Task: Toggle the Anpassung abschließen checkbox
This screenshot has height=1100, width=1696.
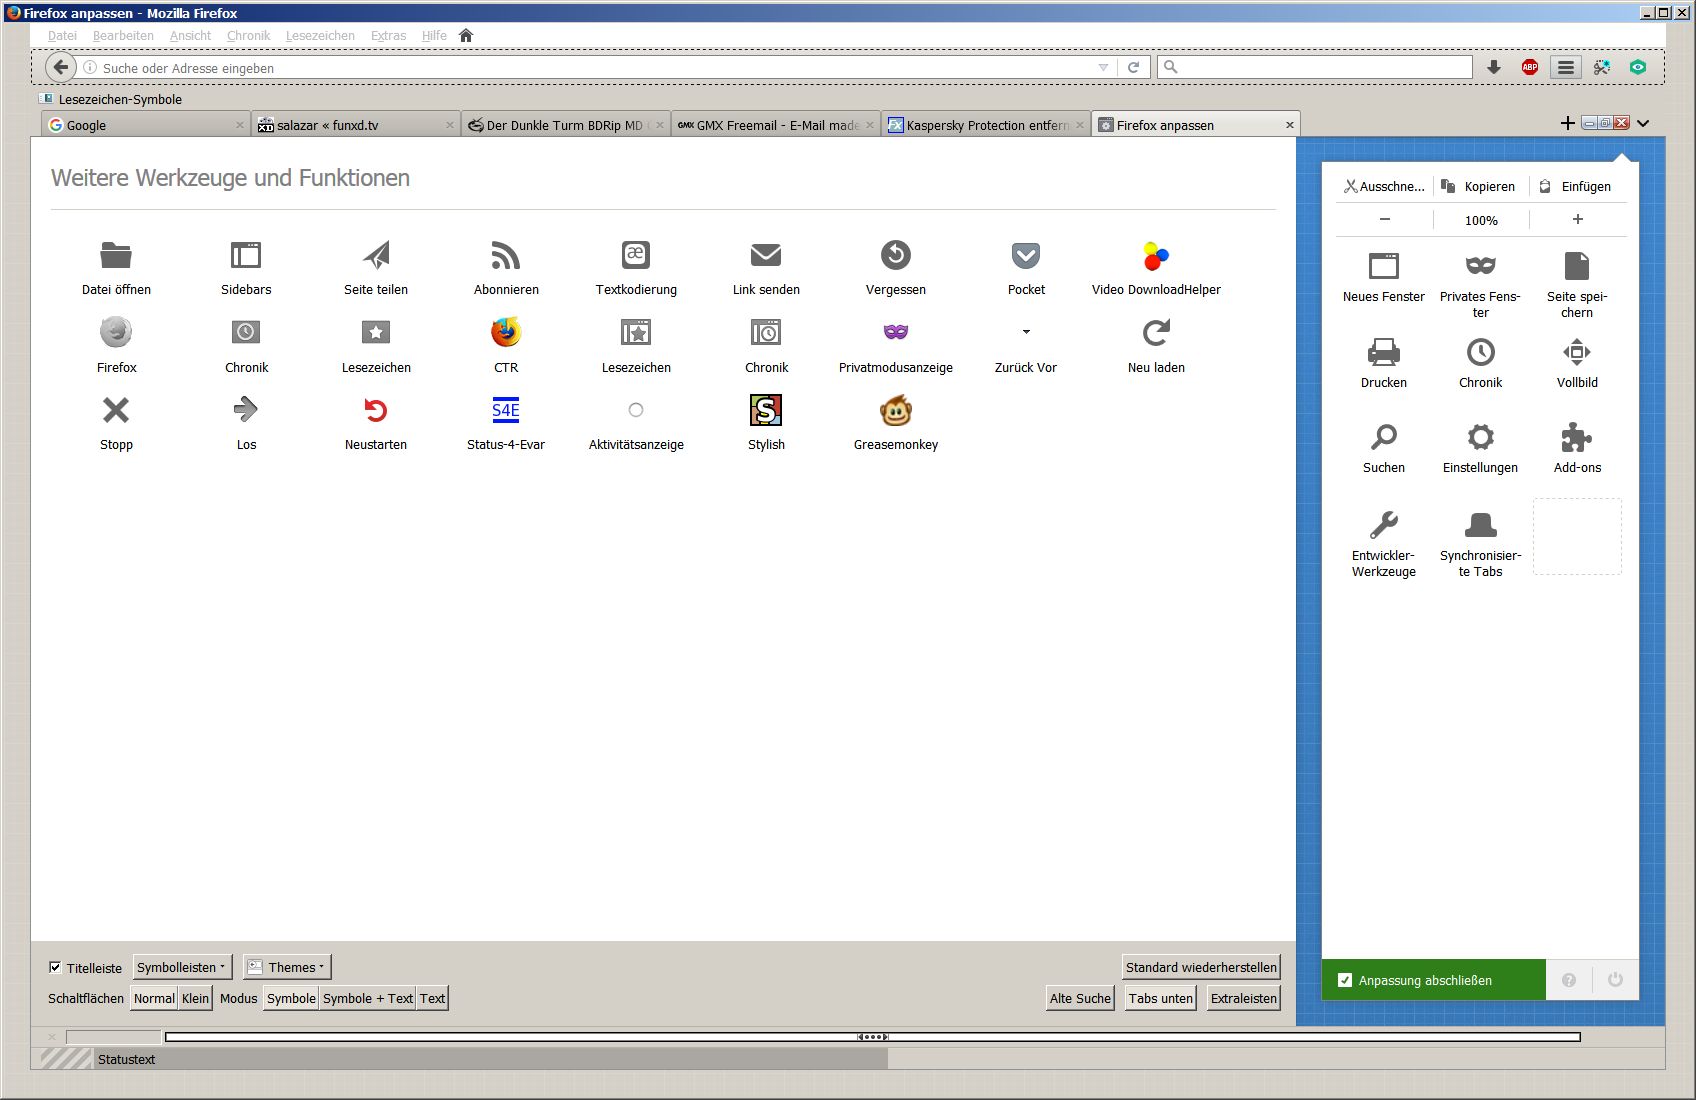Action: (x=1345, y=980)
